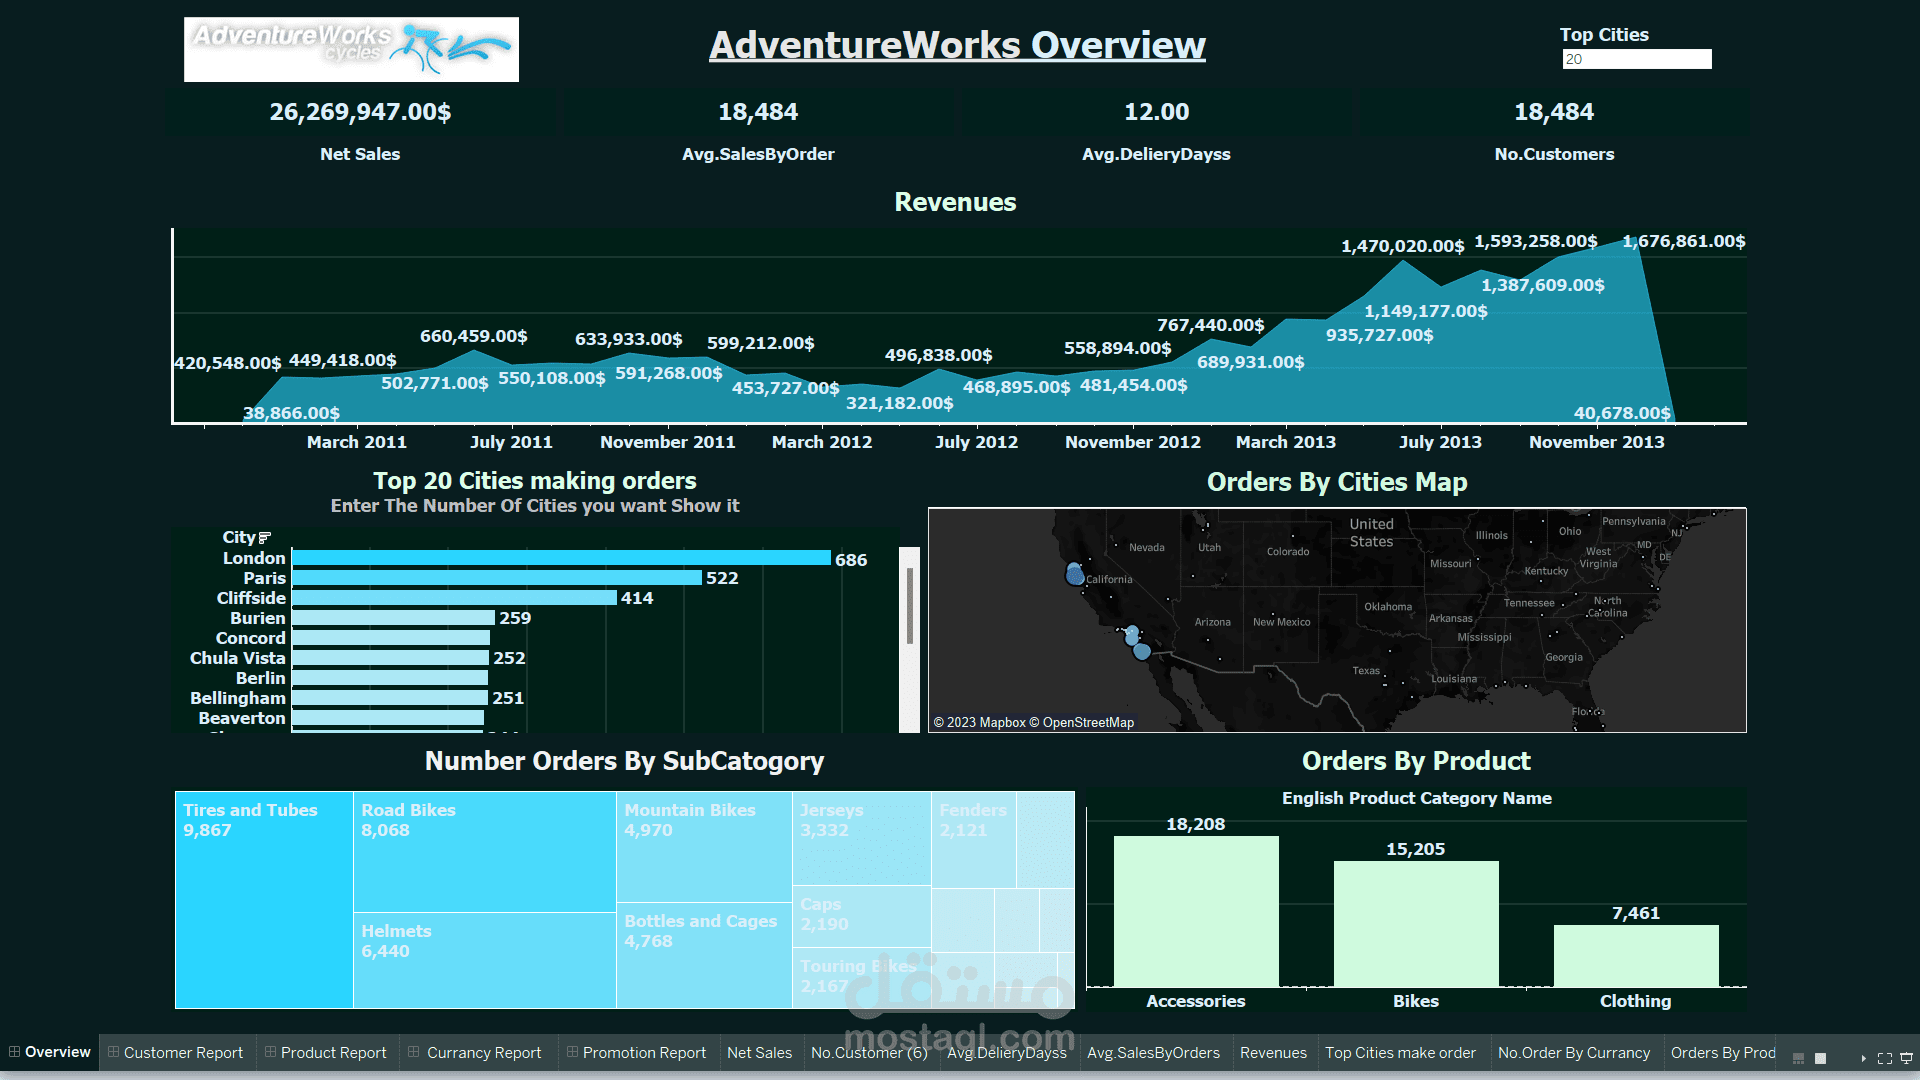This screenshot has height=1080, width=1920.
Task: Go to the Top Cities make order sheet
Action: tap(1400, 1053)
